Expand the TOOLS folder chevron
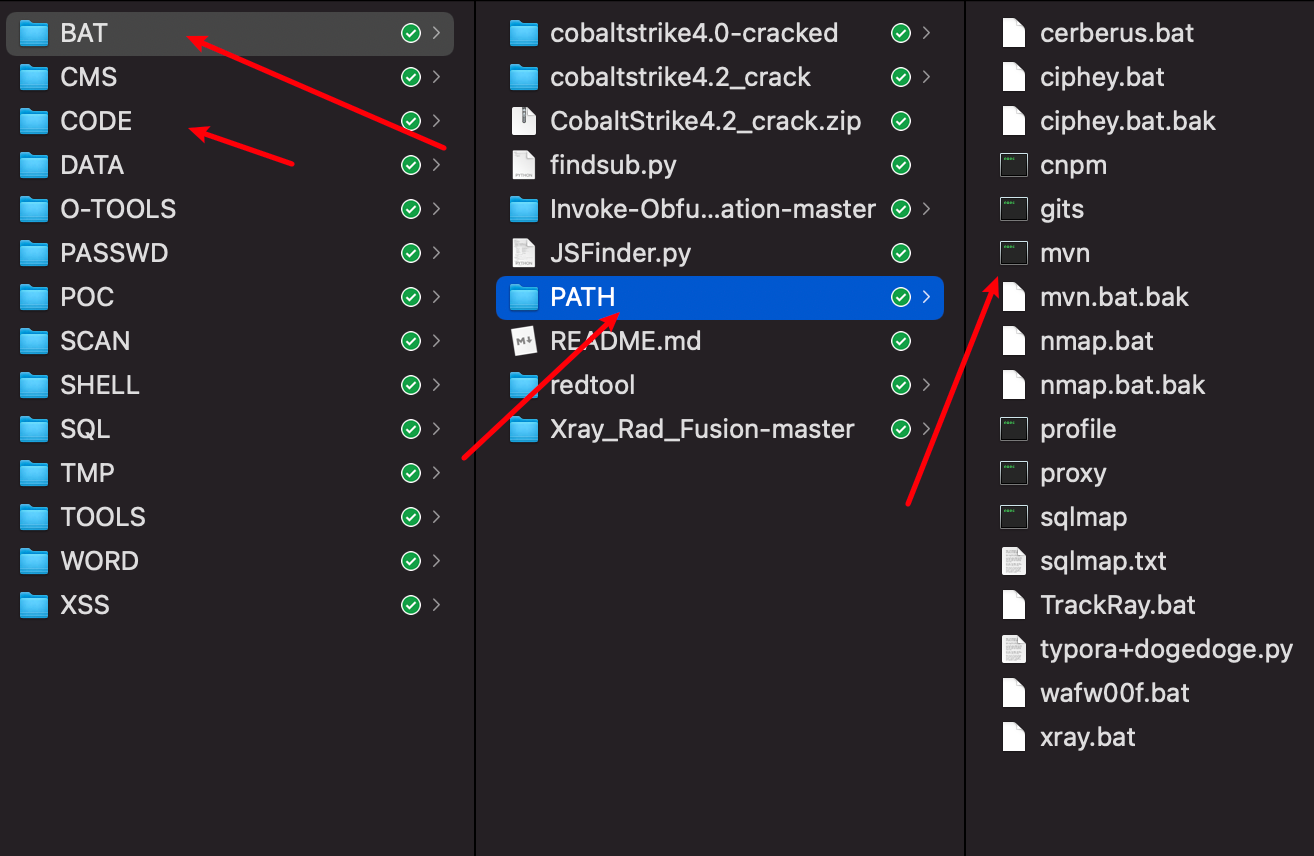Image resolution: width=1314 pixels, height=856 pixels. 436,518
